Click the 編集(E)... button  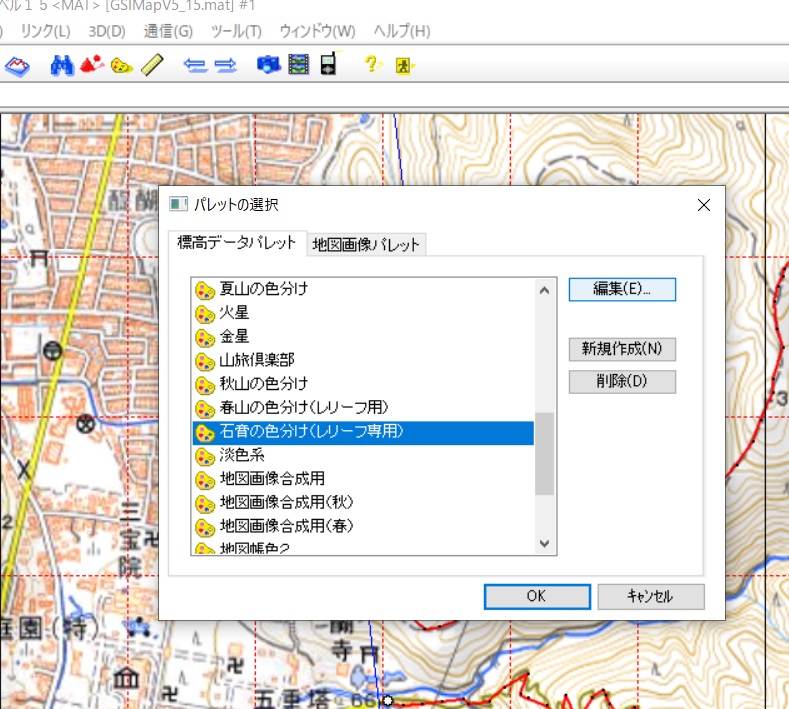[622, 289]
